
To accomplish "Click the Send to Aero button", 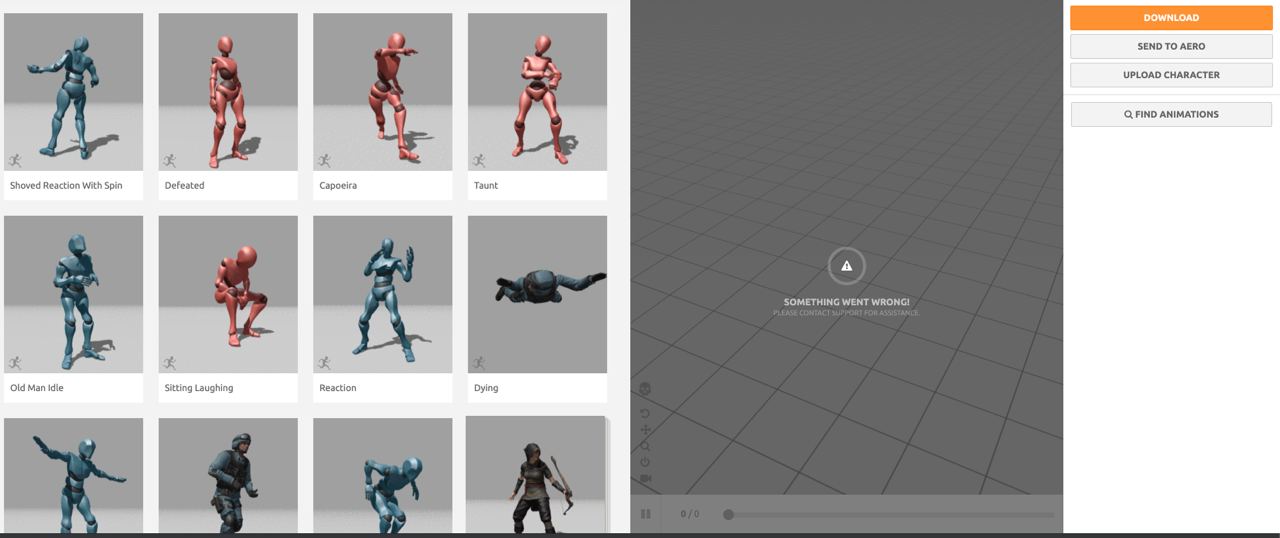I will click(x=1171, y=46).
